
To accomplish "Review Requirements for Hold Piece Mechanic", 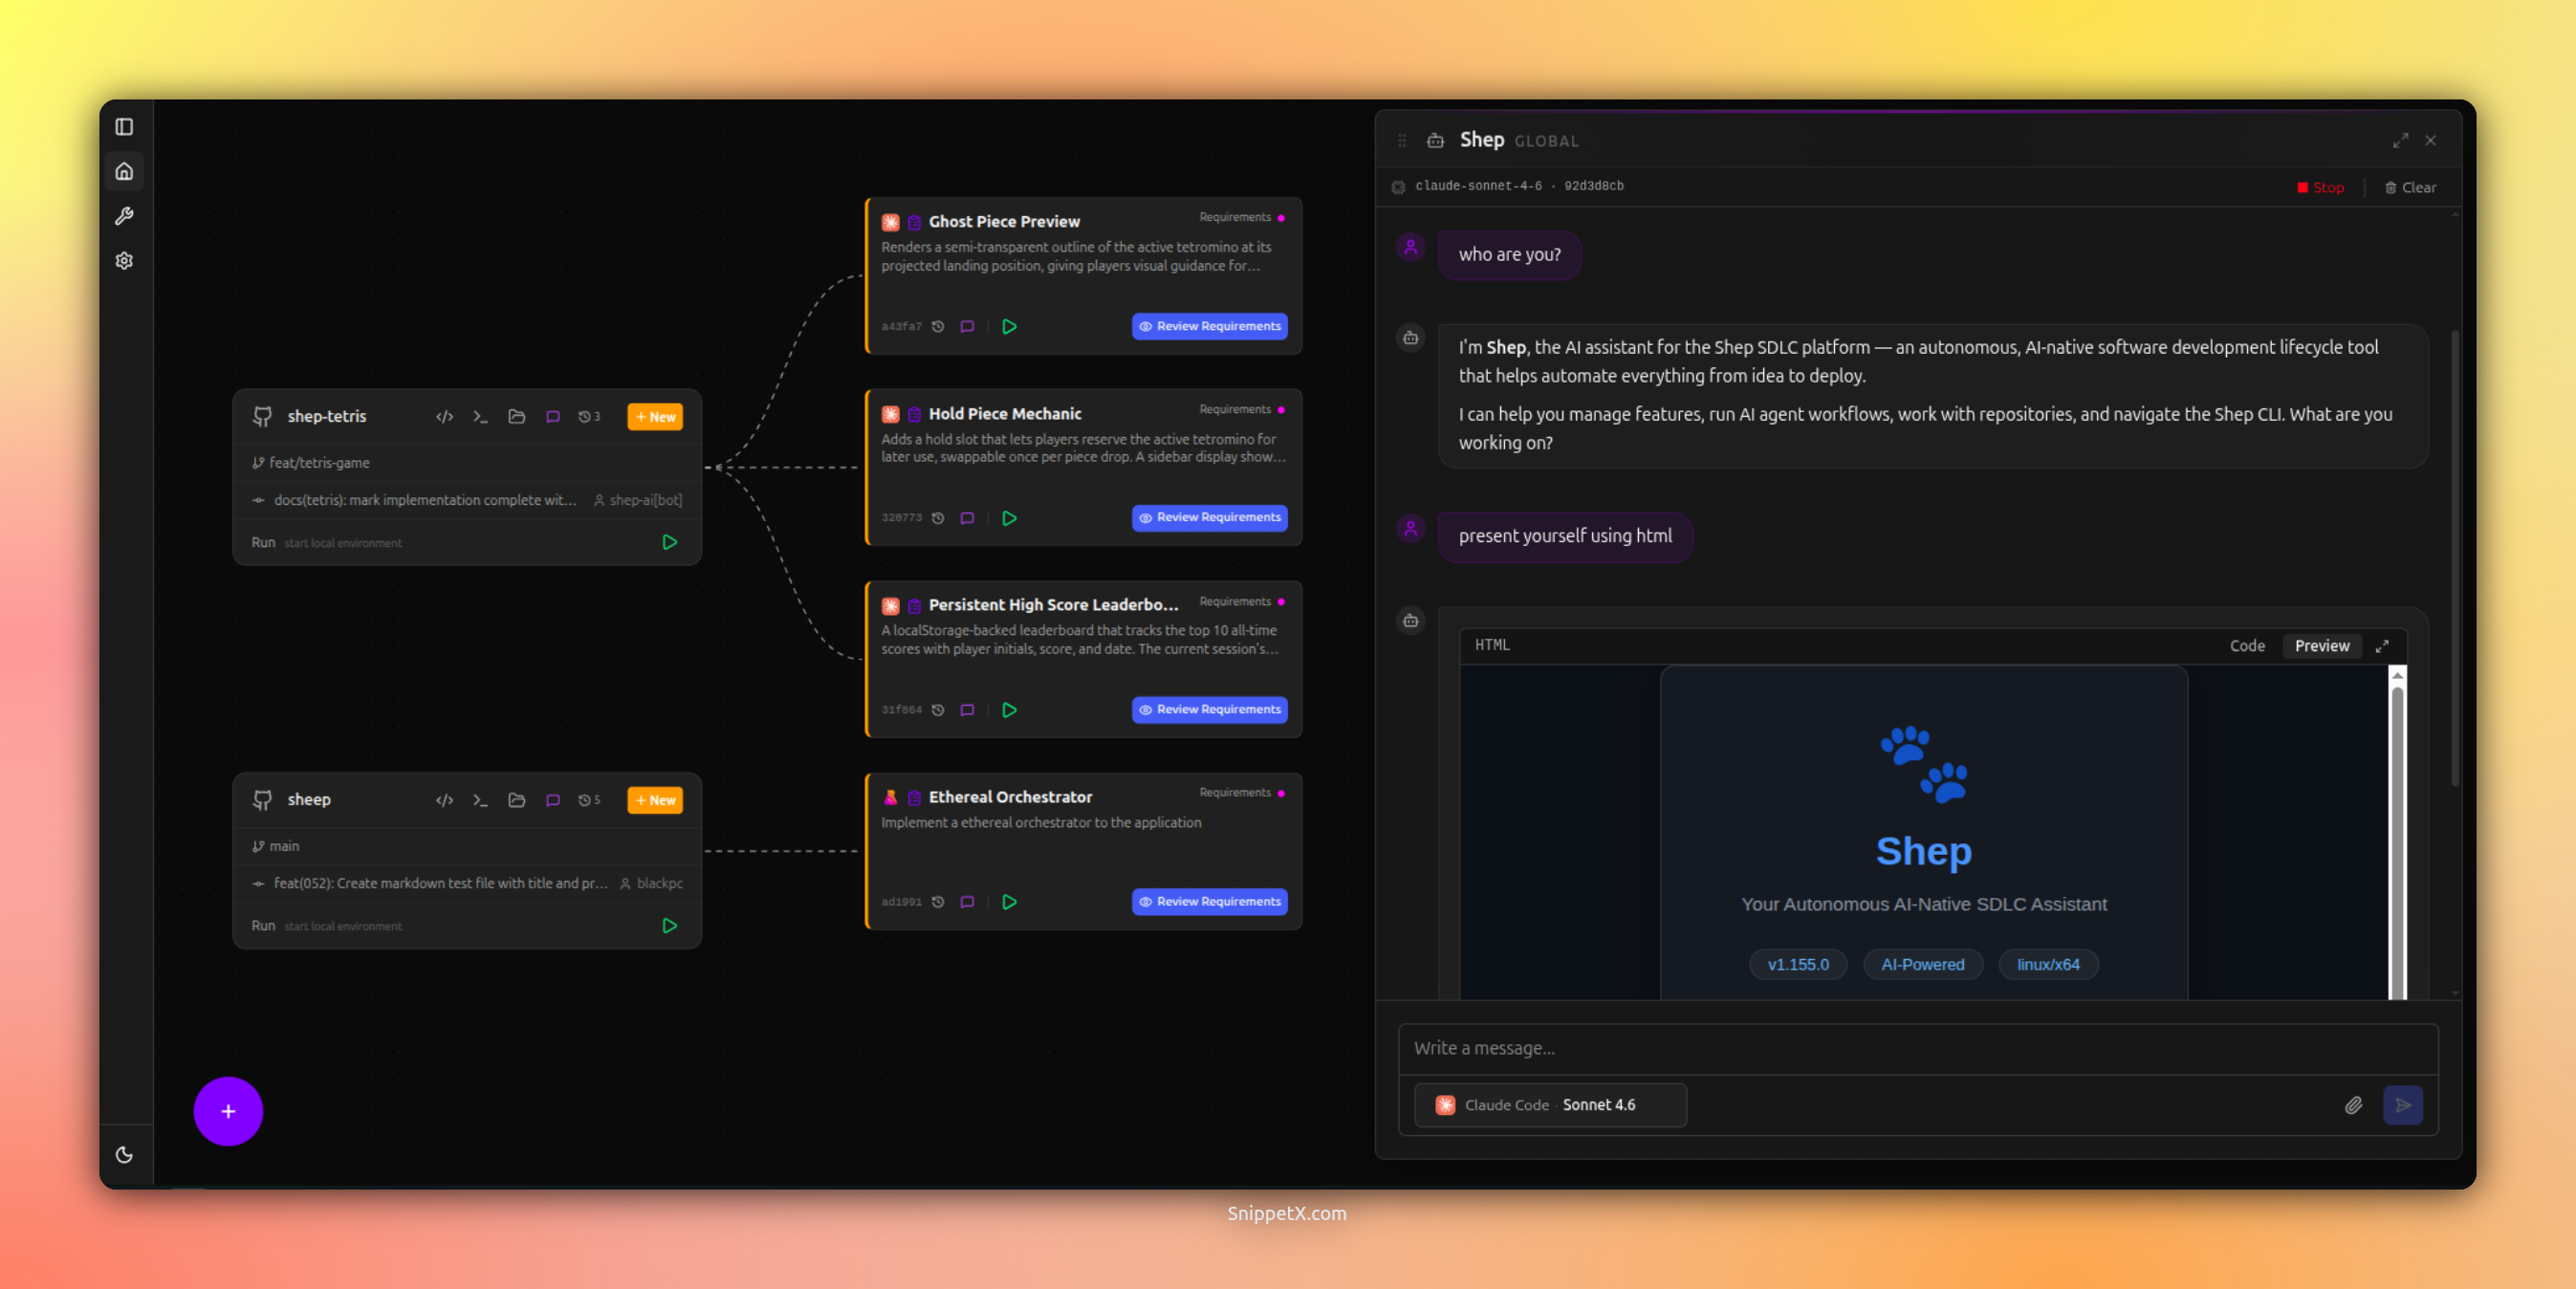I will click(1209, 518).
